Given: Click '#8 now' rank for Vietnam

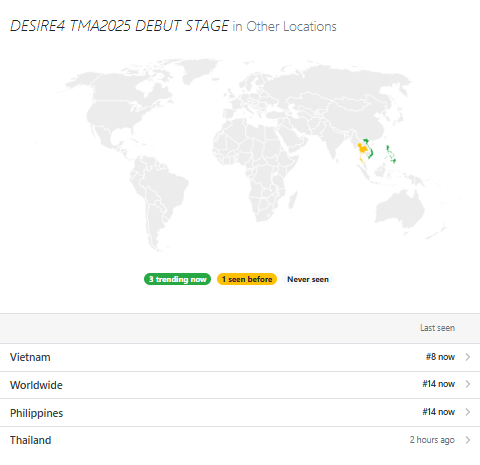Looking at the screenshot, I should tap(440, 357).
